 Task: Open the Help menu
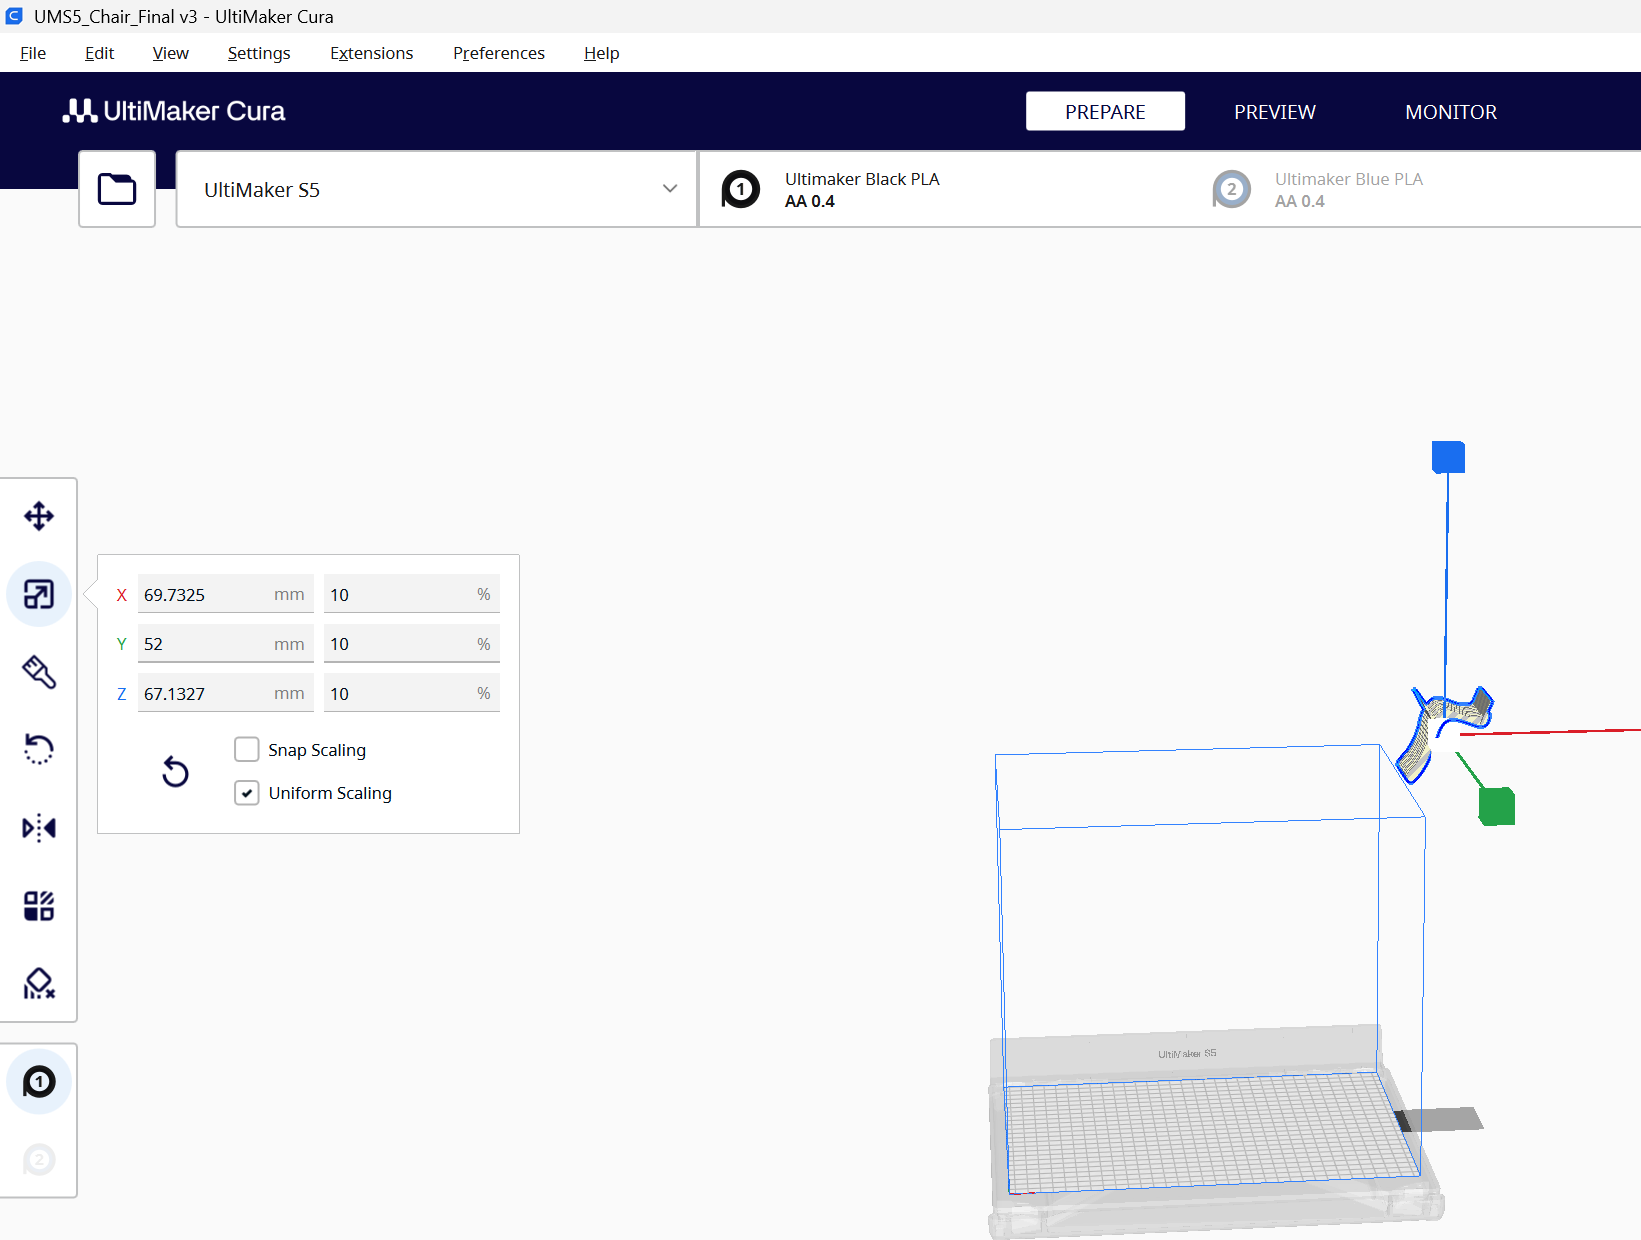pos(602,53)
